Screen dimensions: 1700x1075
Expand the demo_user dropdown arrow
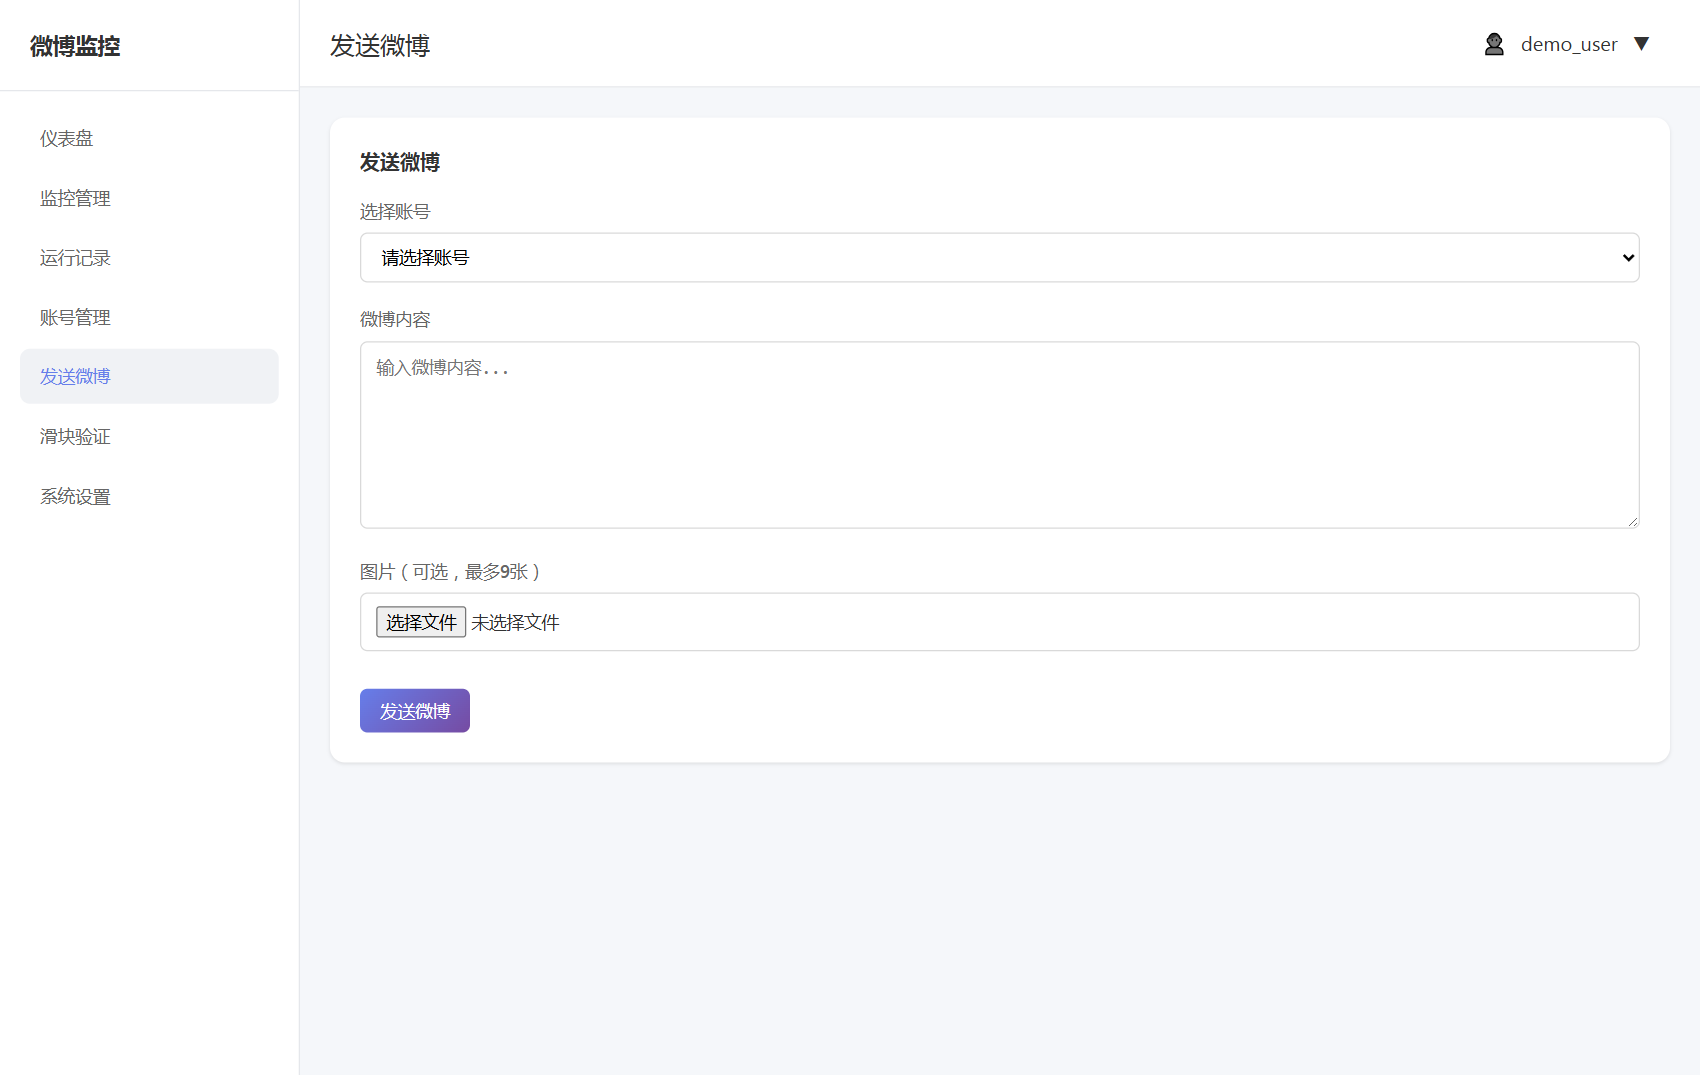[x=1641, y=44]
